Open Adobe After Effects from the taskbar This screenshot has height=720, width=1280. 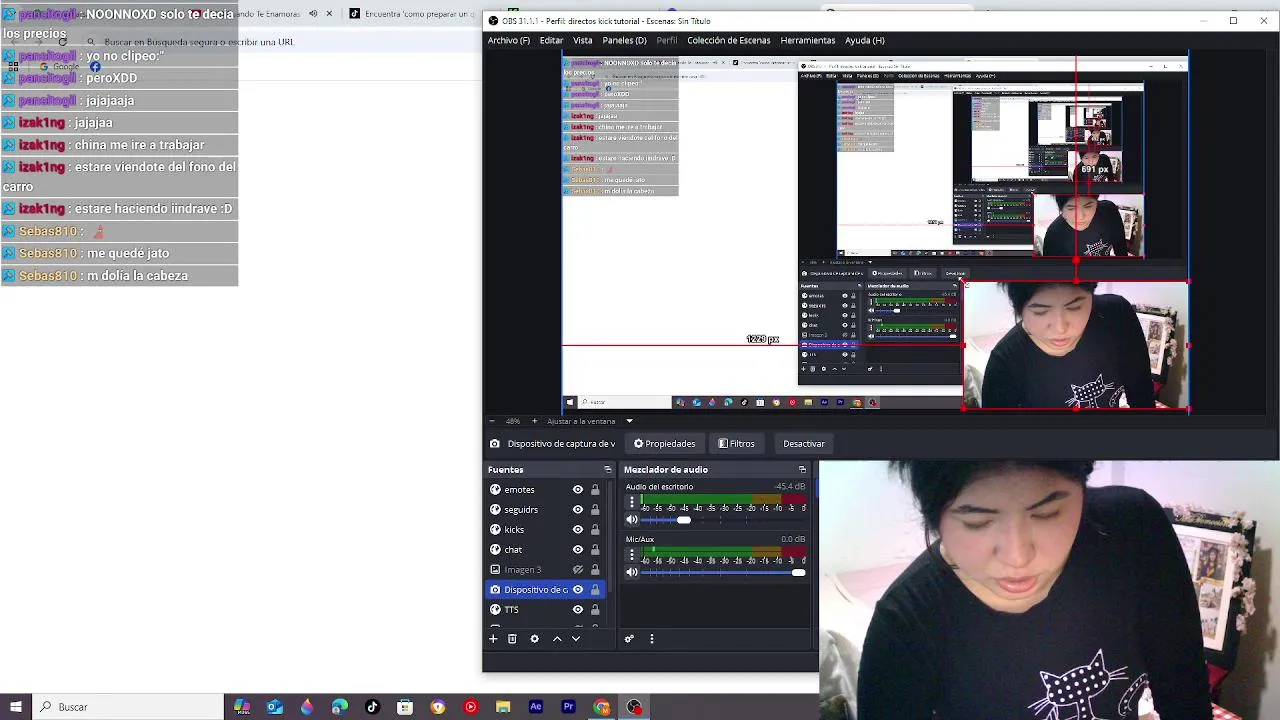point(536,707)
